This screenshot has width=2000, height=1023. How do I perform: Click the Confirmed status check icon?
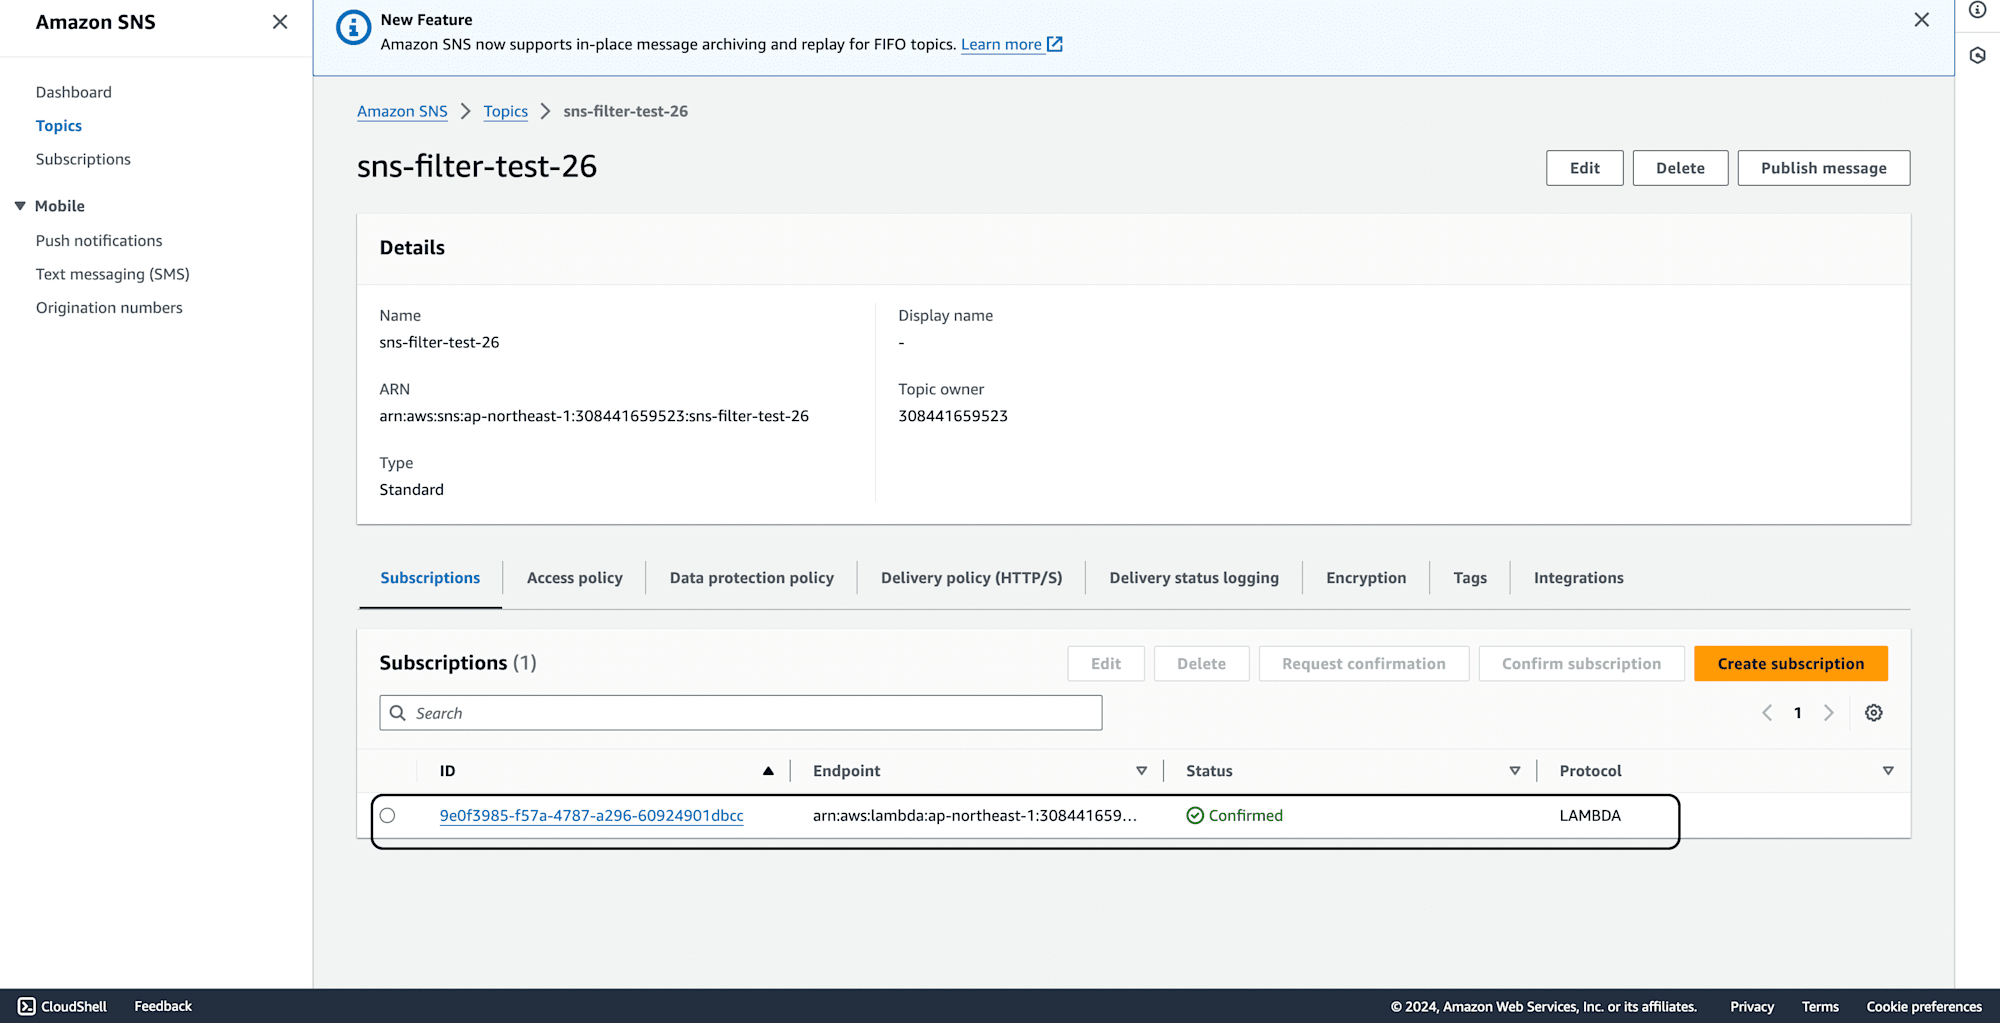pos(1195,815)
